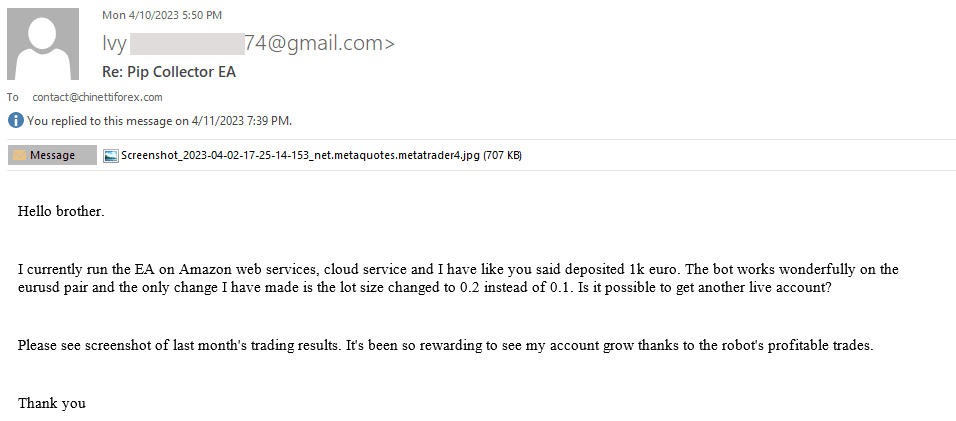956x421 pixels.
Task: Click the envelope icon on the Message button
Action: [x=19, y=156]
